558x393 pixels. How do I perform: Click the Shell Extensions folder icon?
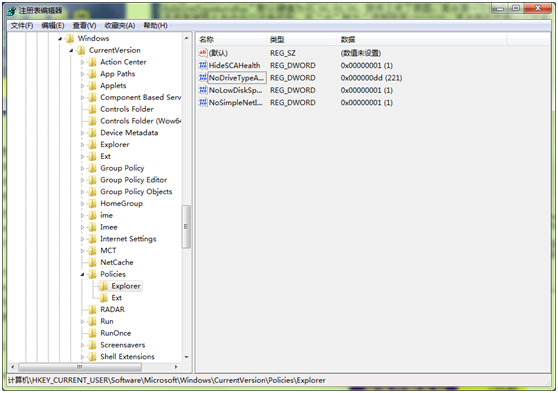pyautogui.click(x=93, y=356)
